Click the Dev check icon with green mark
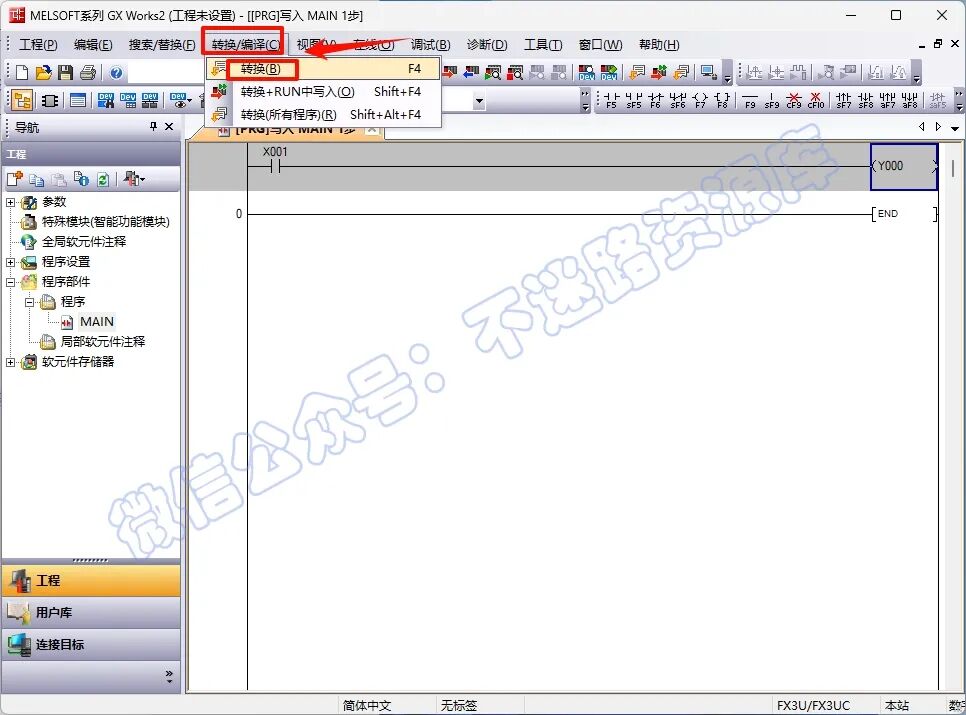966x715 pixels. tap(609, 73)
